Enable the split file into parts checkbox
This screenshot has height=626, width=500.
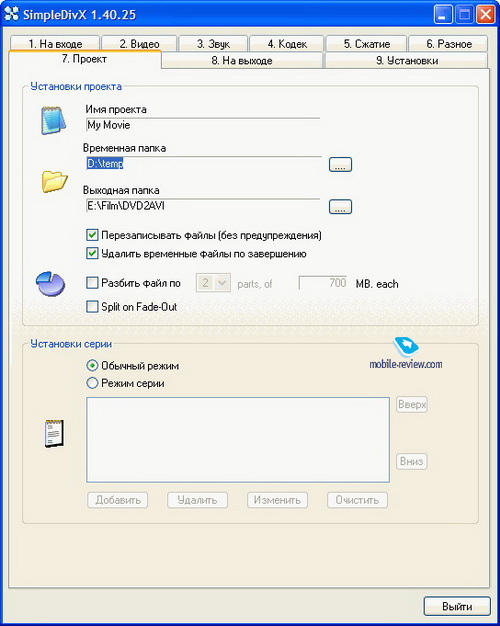coord(92,283)
